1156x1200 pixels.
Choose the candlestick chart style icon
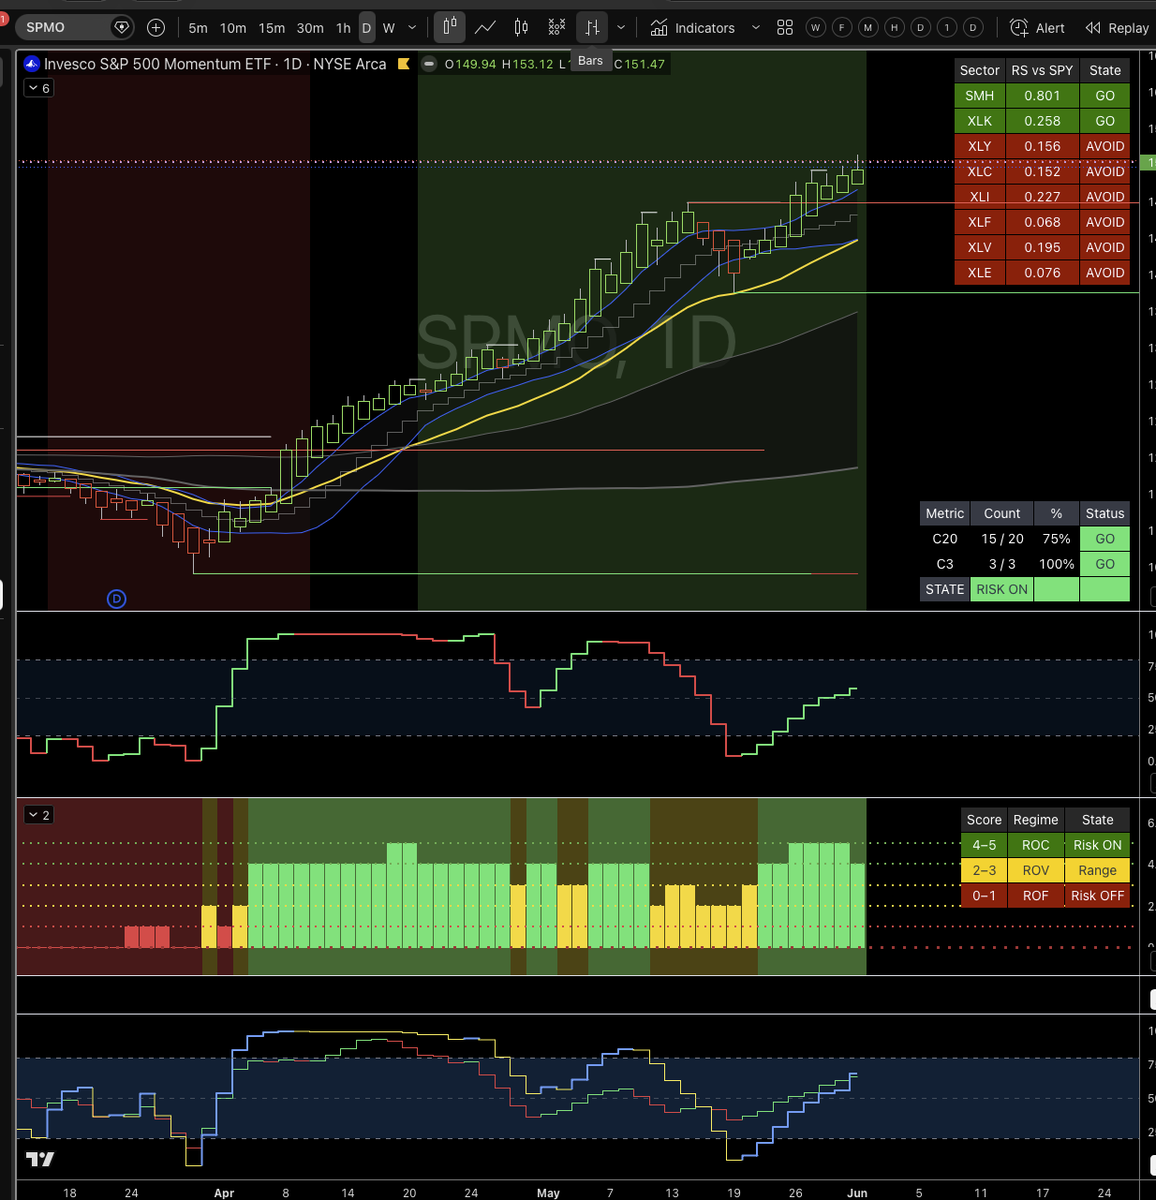[450, 28]
